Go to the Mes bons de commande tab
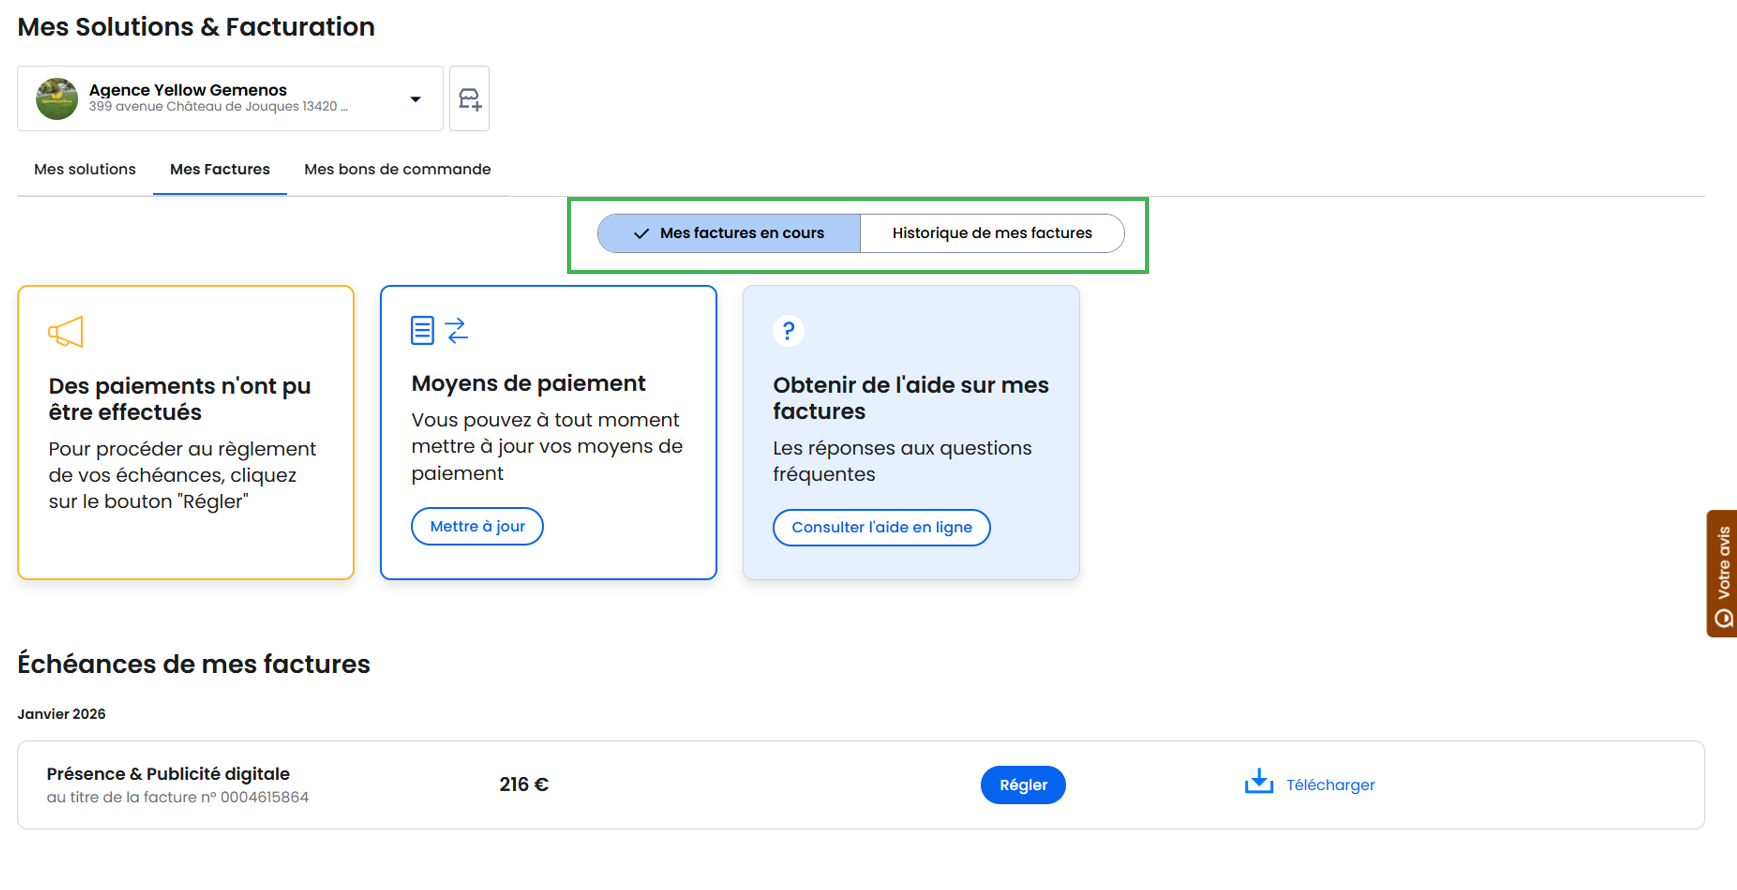 coord(397,169)
